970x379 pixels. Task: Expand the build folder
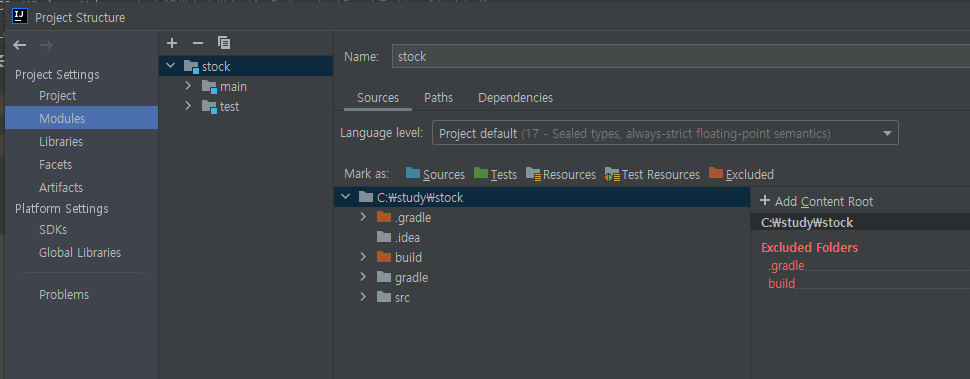pos(363,257)
